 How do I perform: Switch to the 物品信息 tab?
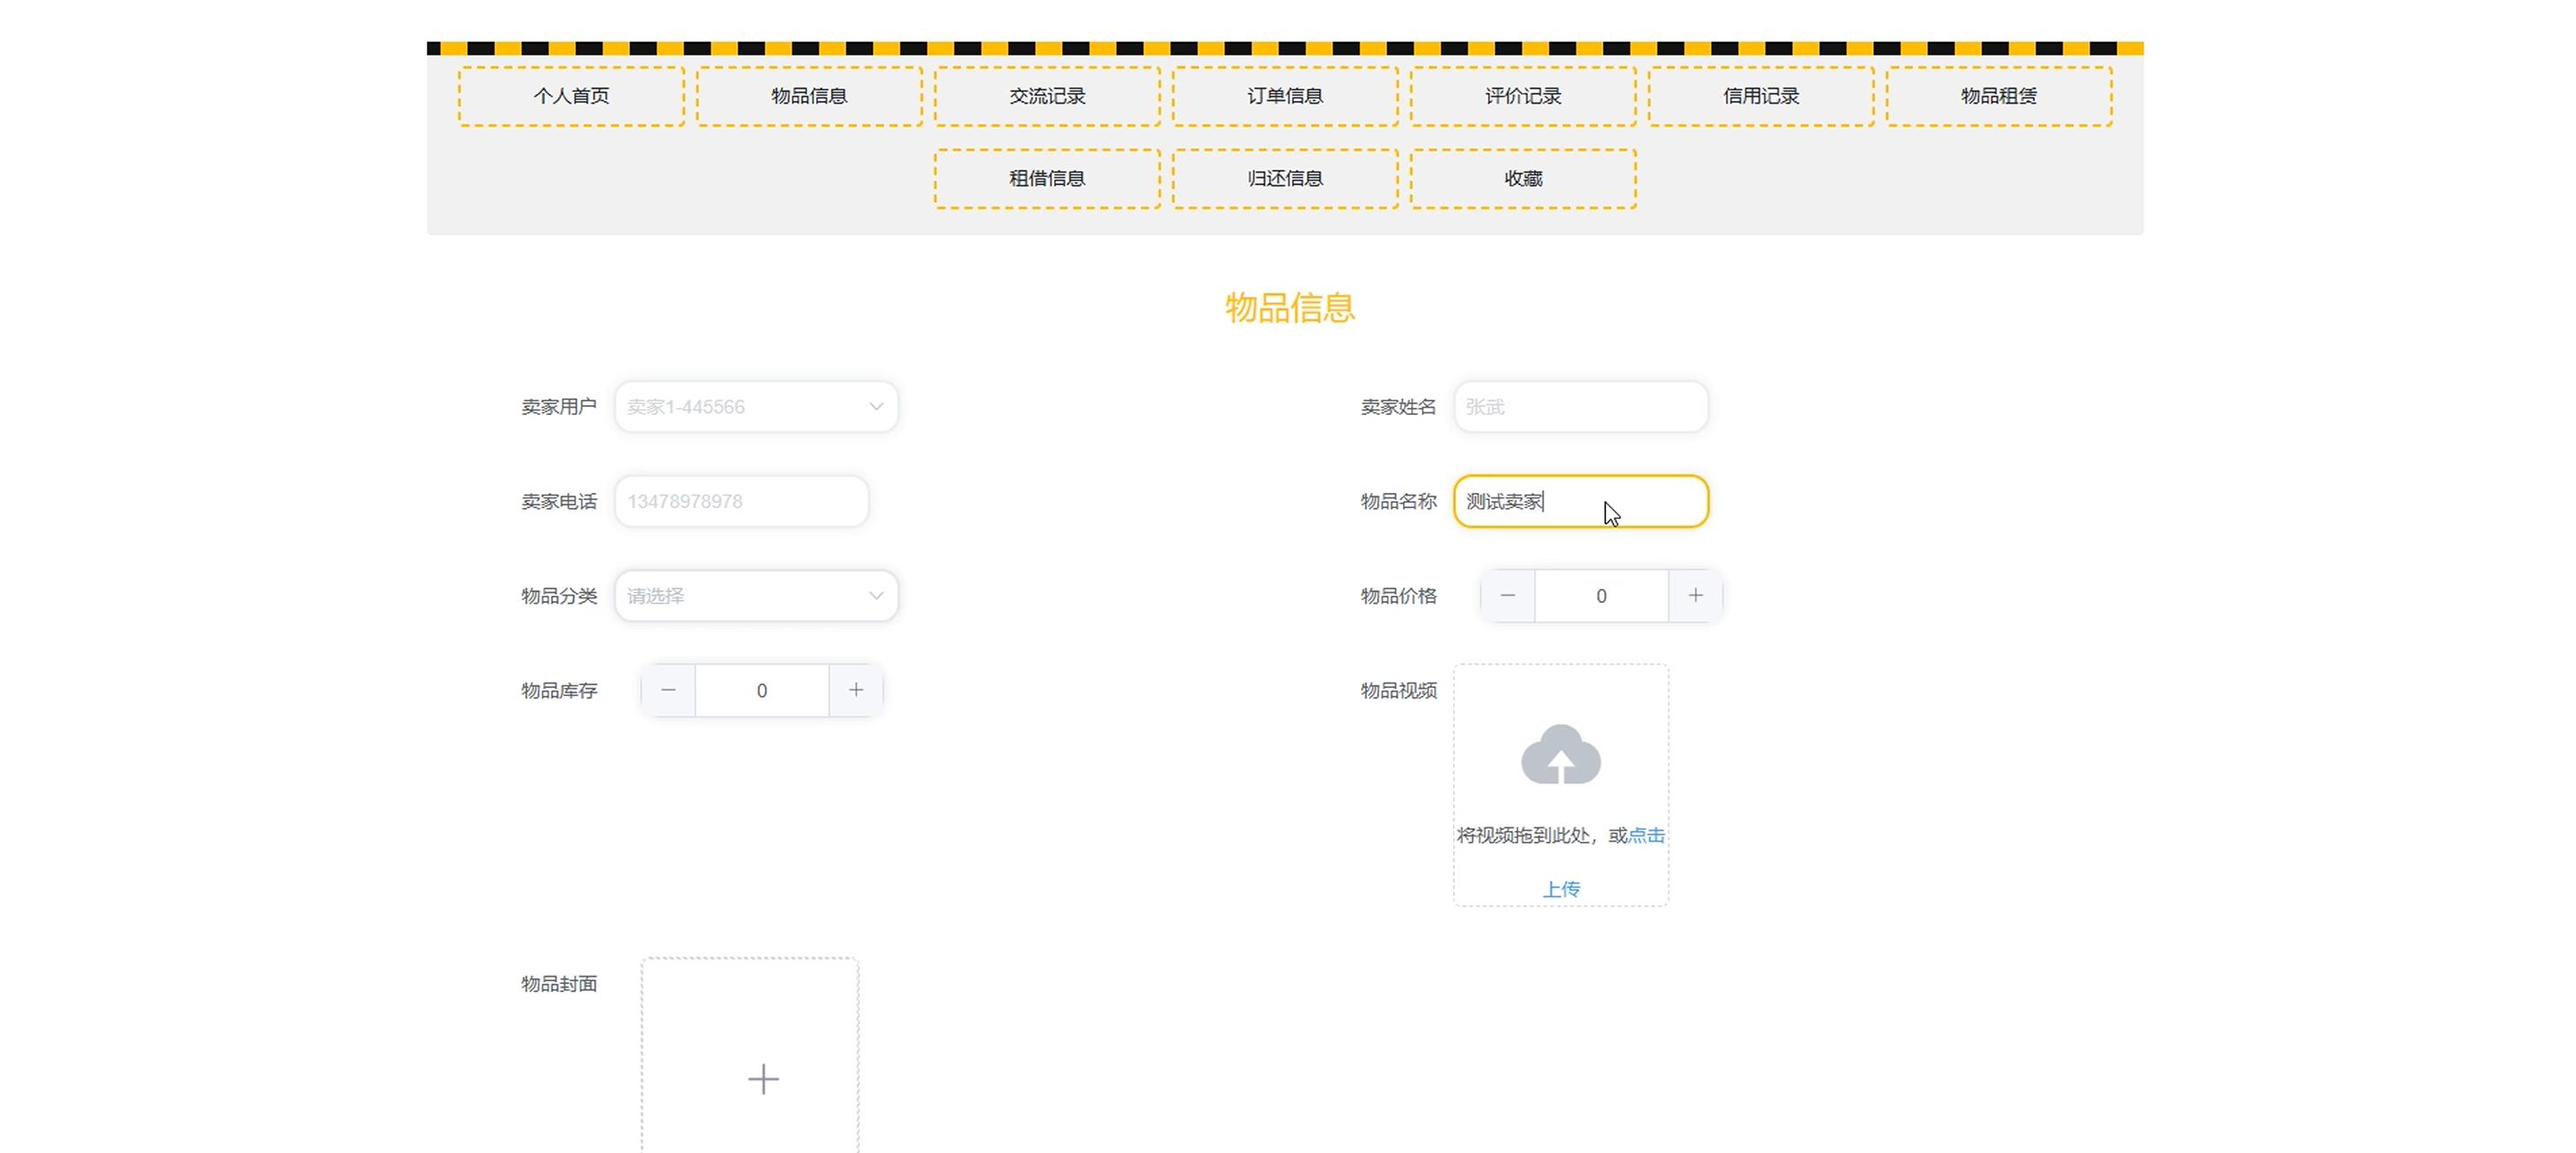point(809,96)
